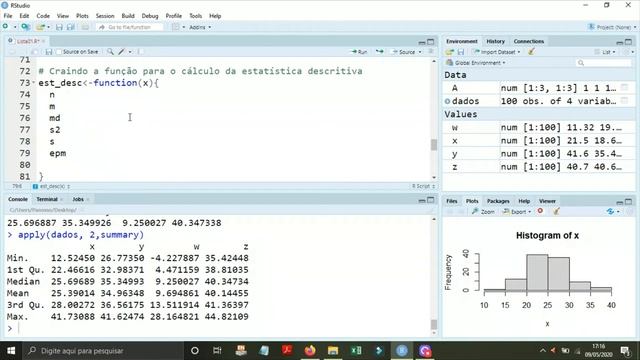Open the Tools menu
Image resolution: width=640 pixels, height=360 pixels.
tap(196, 16)
